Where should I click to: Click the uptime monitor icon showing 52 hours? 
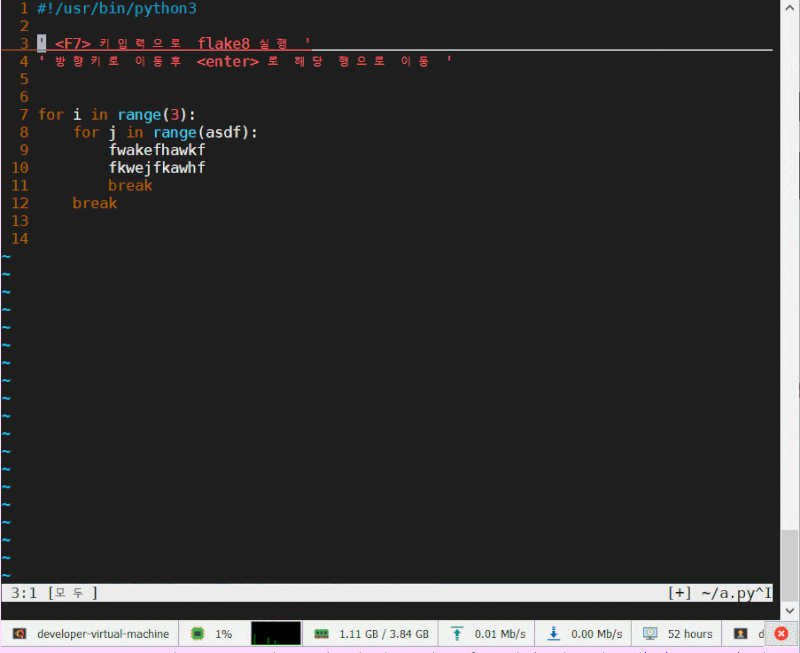[652, 633]
